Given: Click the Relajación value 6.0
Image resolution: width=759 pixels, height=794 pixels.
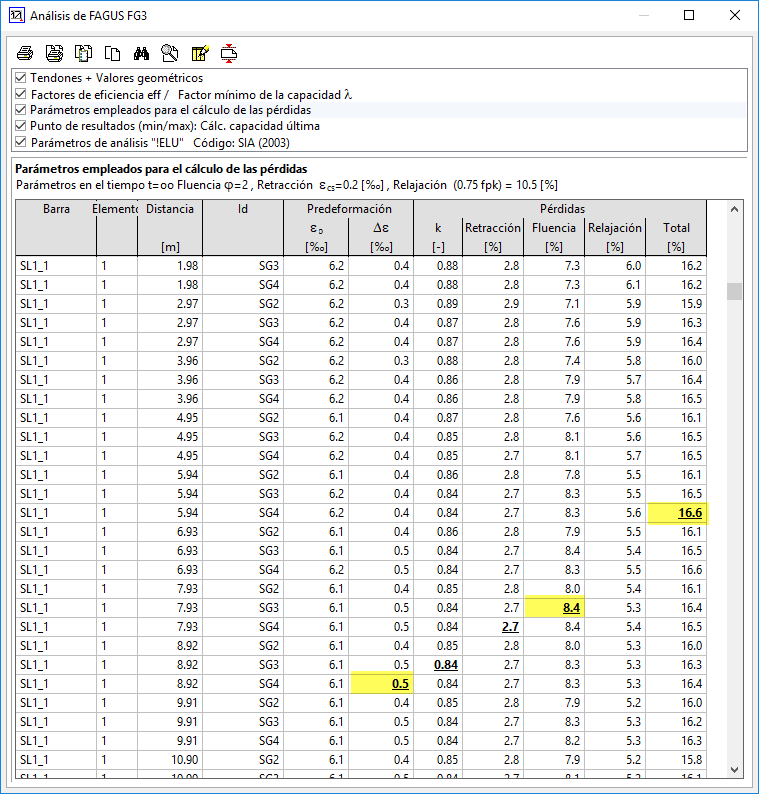Looking at the screenshot, I should pyautogui.click(x=633, y=266).
